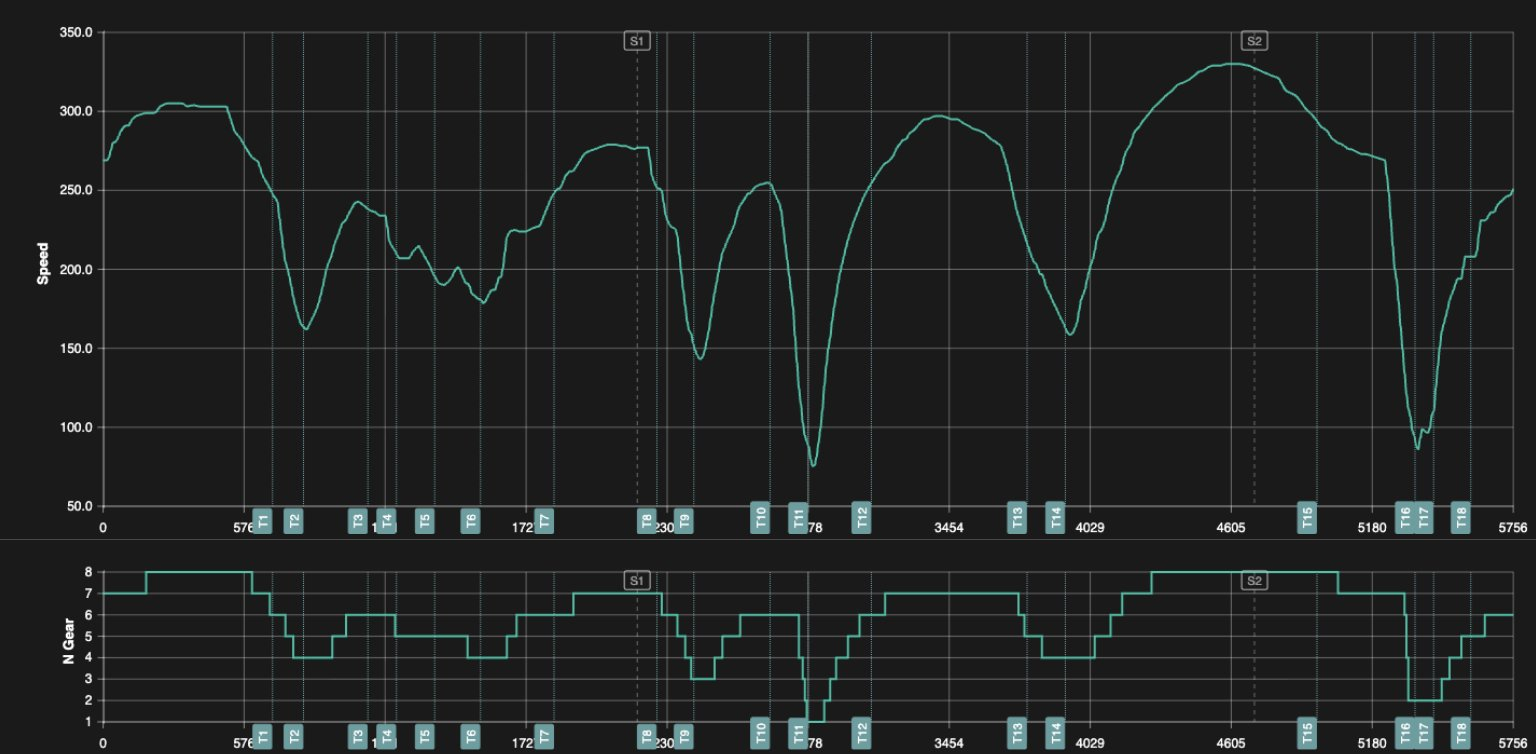Click turn marker T14 on the Speed chart
Image resolution: width=1536 pixels, height=754 pixels.
pos(1055,518)
